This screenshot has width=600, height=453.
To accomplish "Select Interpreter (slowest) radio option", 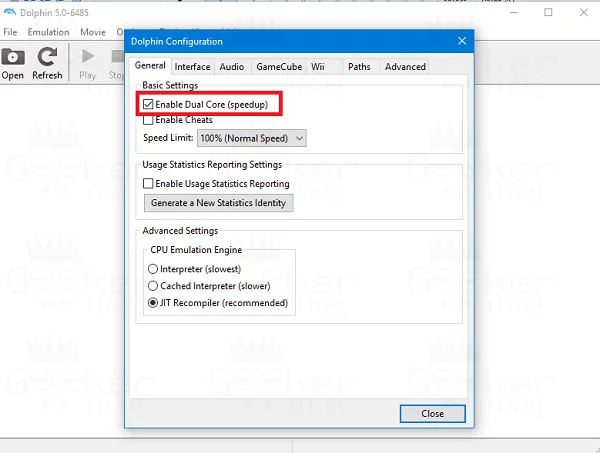I will click(153, 269).
